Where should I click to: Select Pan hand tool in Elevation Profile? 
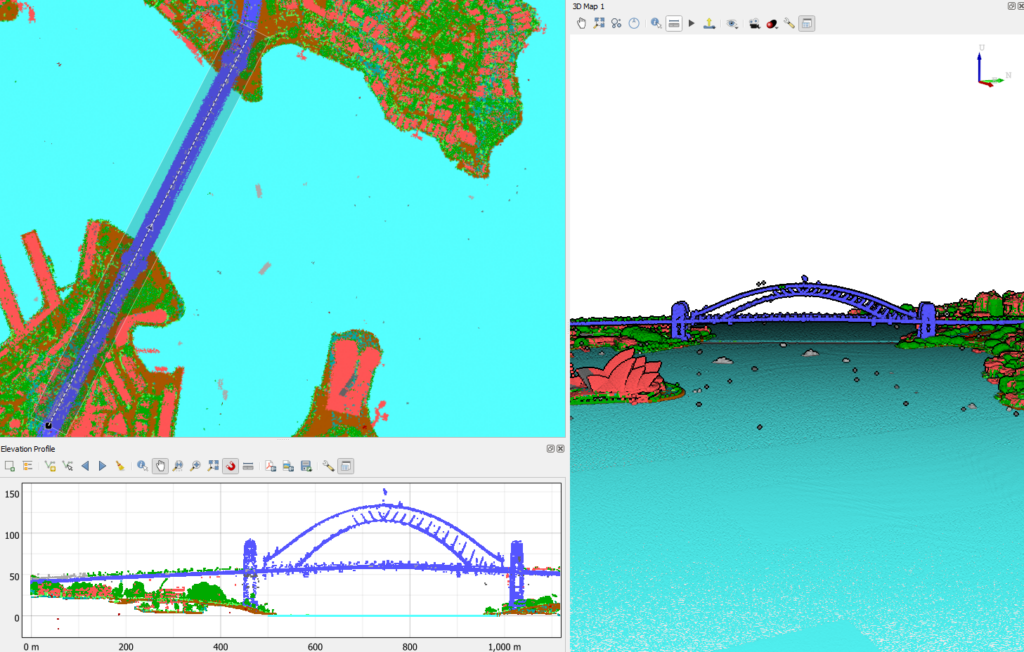[160, 466]
